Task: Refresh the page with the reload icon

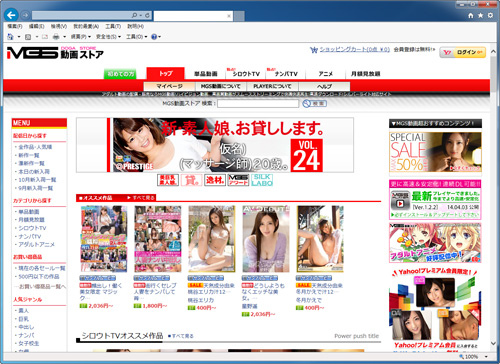Action: (x=147, y=15)
